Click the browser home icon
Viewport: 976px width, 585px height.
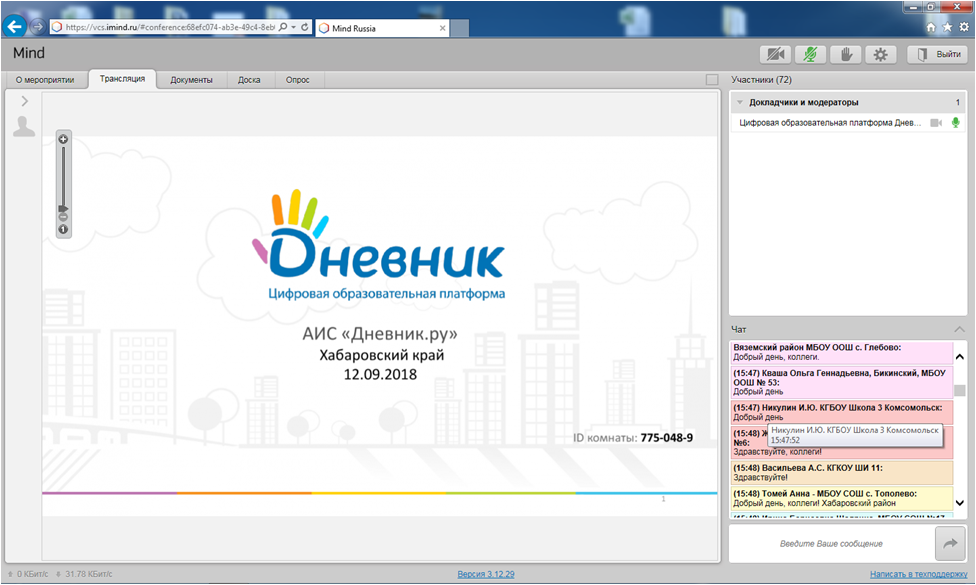[931, 27]
